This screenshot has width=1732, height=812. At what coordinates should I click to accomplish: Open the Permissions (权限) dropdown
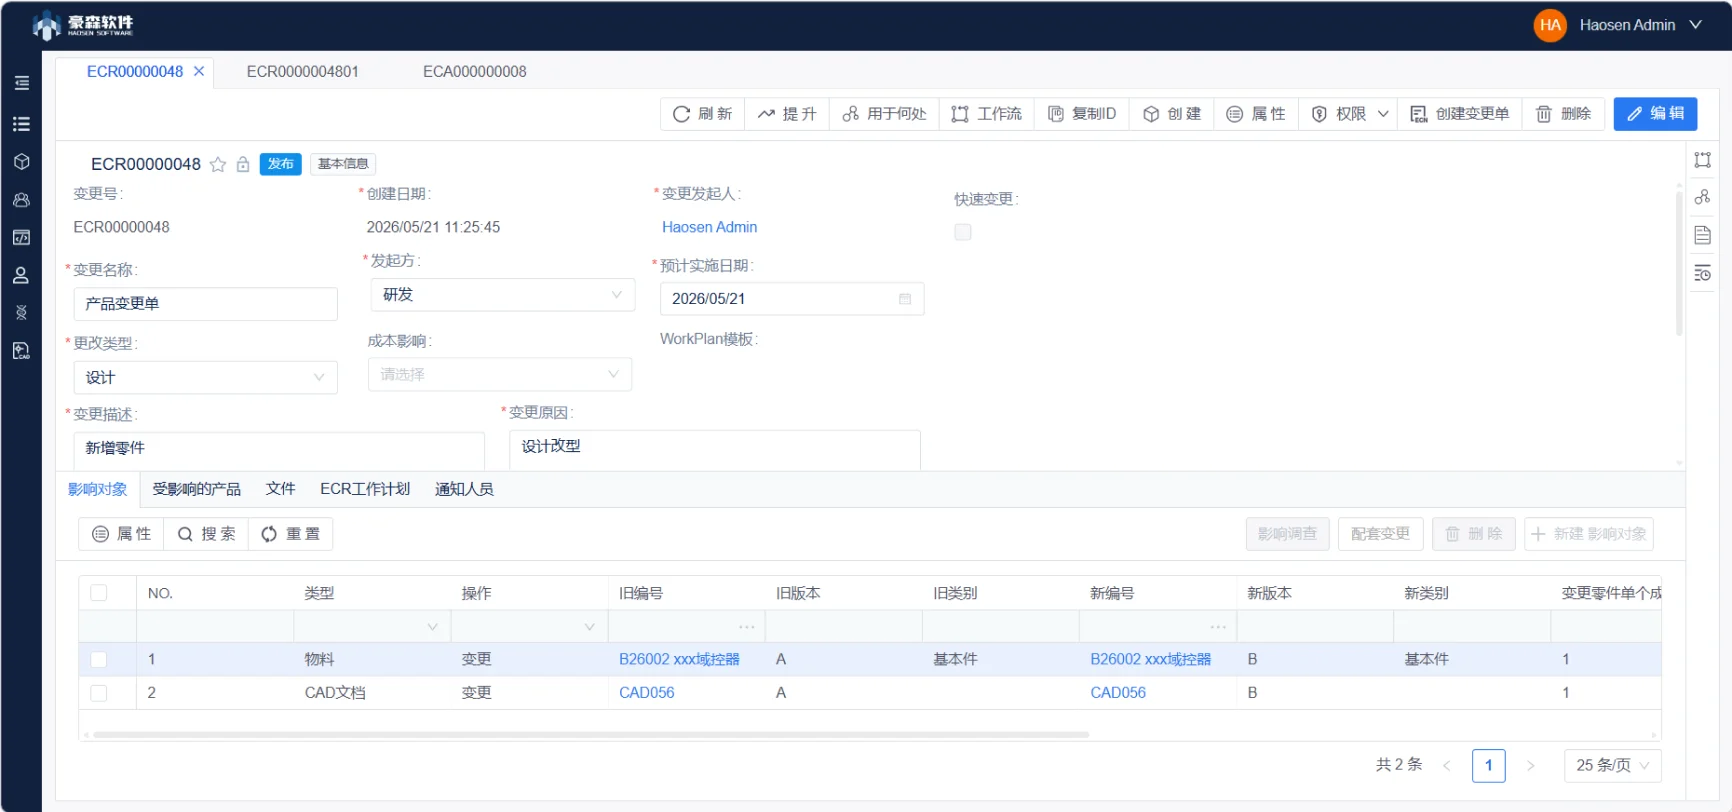click(1349, 114)
